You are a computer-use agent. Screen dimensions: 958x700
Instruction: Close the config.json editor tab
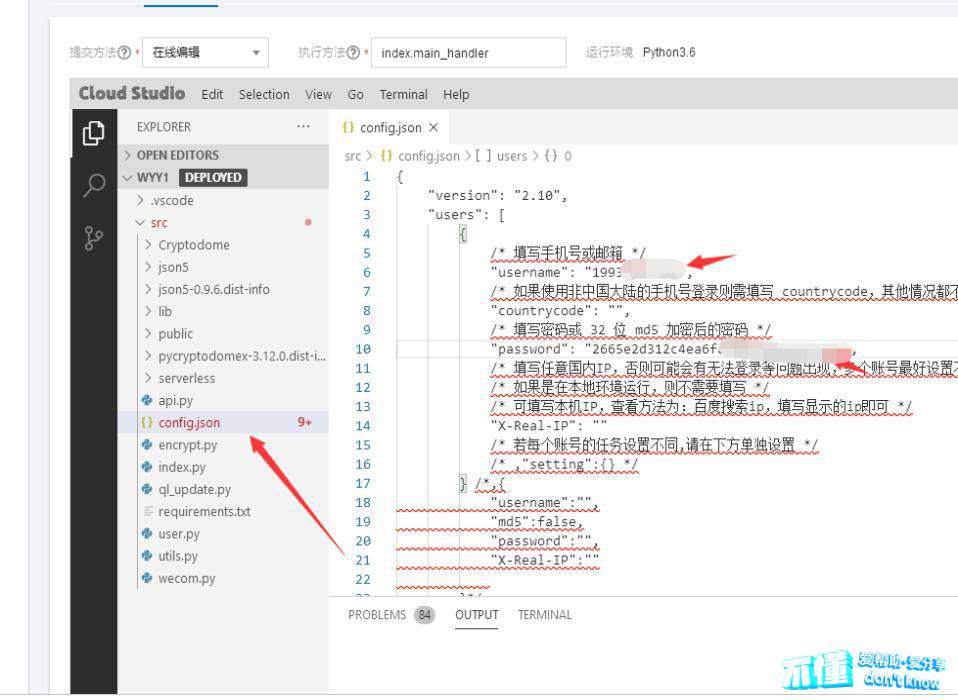click(x=434, y=127)
